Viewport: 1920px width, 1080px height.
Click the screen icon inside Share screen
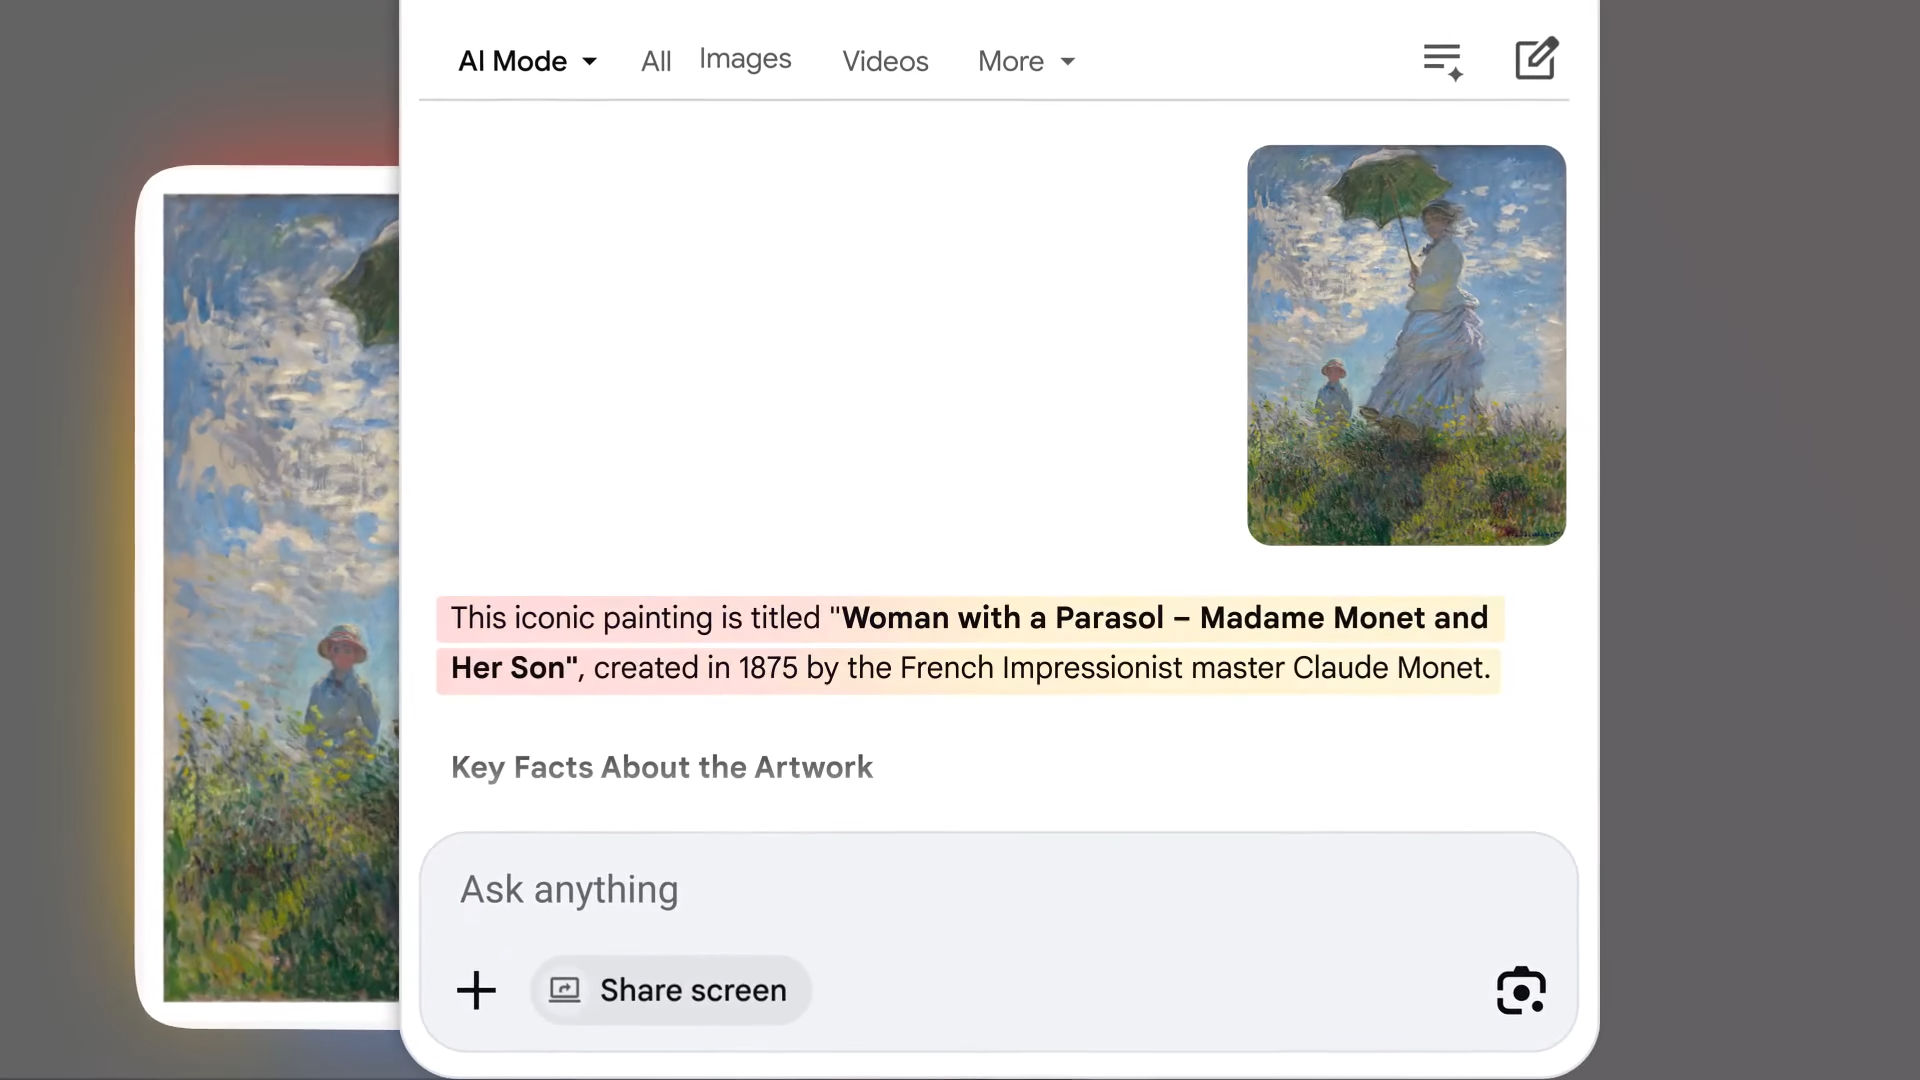tap(565, 990)
